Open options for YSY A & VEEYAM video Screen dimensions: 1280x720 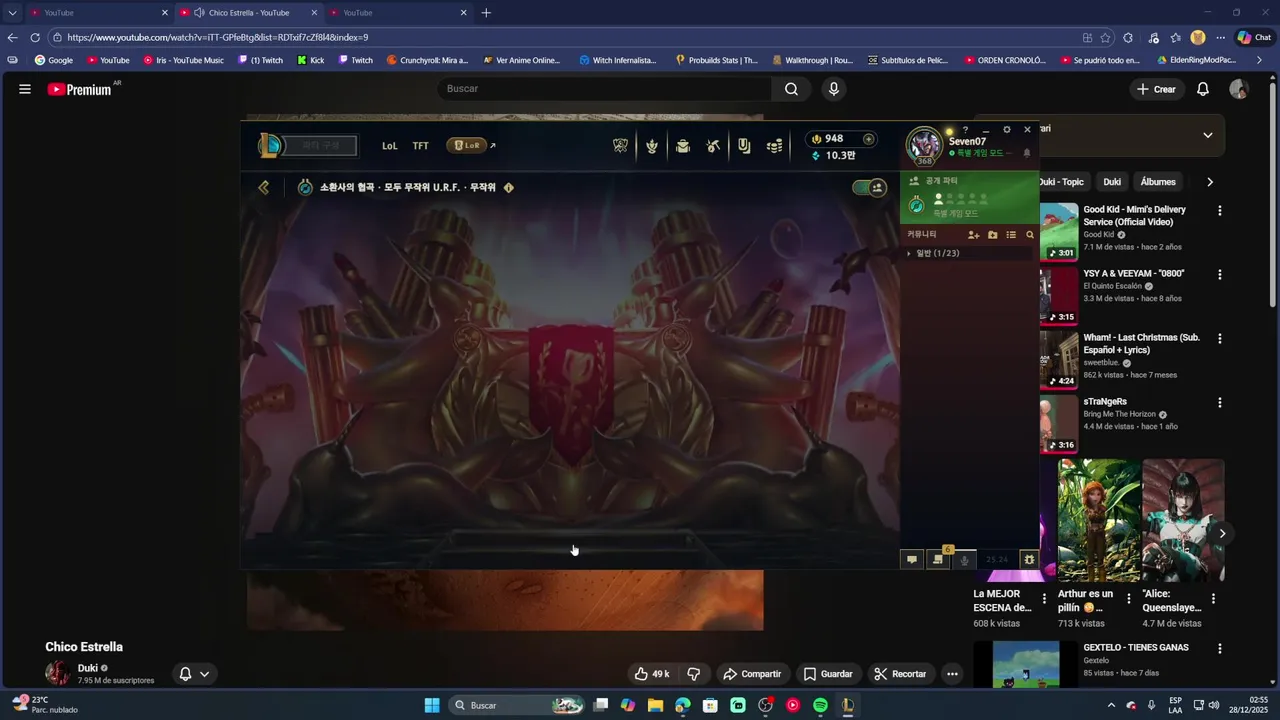(x=1219, y=275)
